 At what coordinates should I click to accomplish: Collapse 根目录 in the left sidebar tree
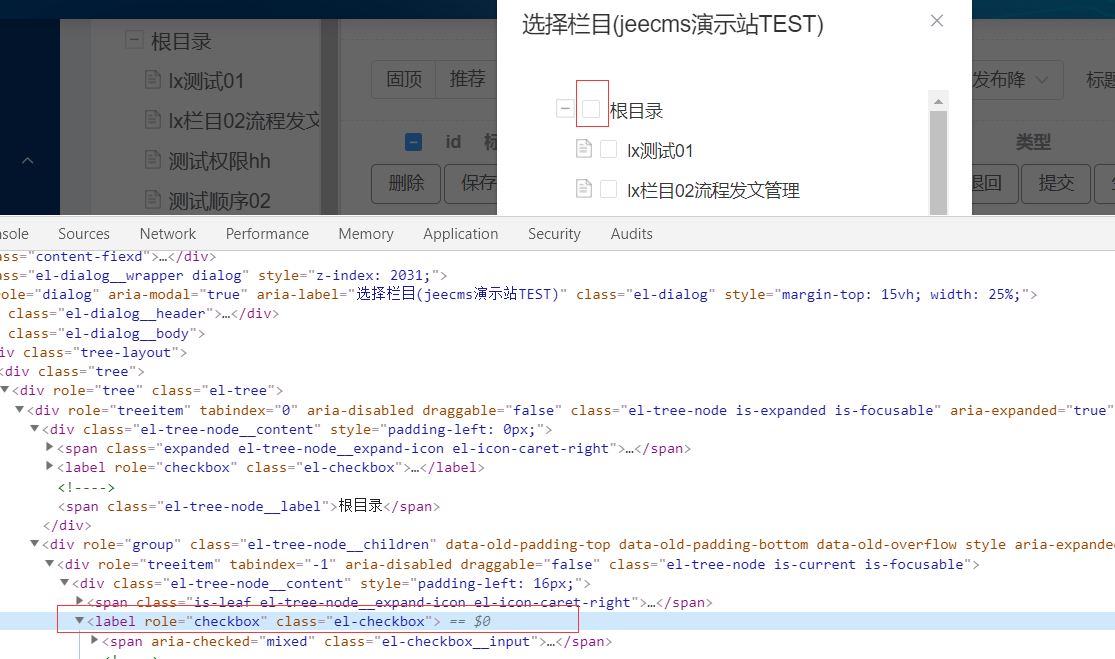point(134,39)
